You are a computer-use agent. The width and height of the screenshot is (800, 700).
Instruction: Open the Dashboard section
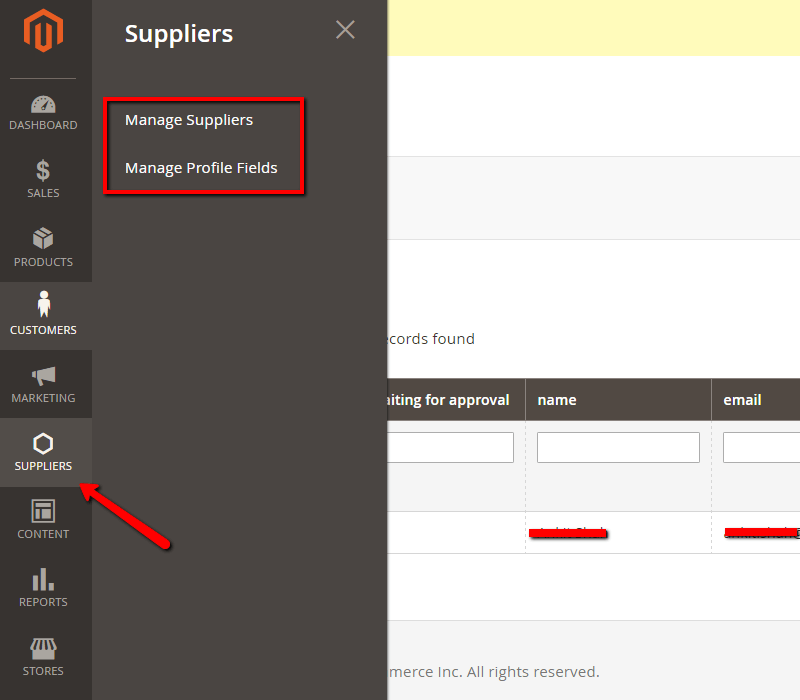43,112
